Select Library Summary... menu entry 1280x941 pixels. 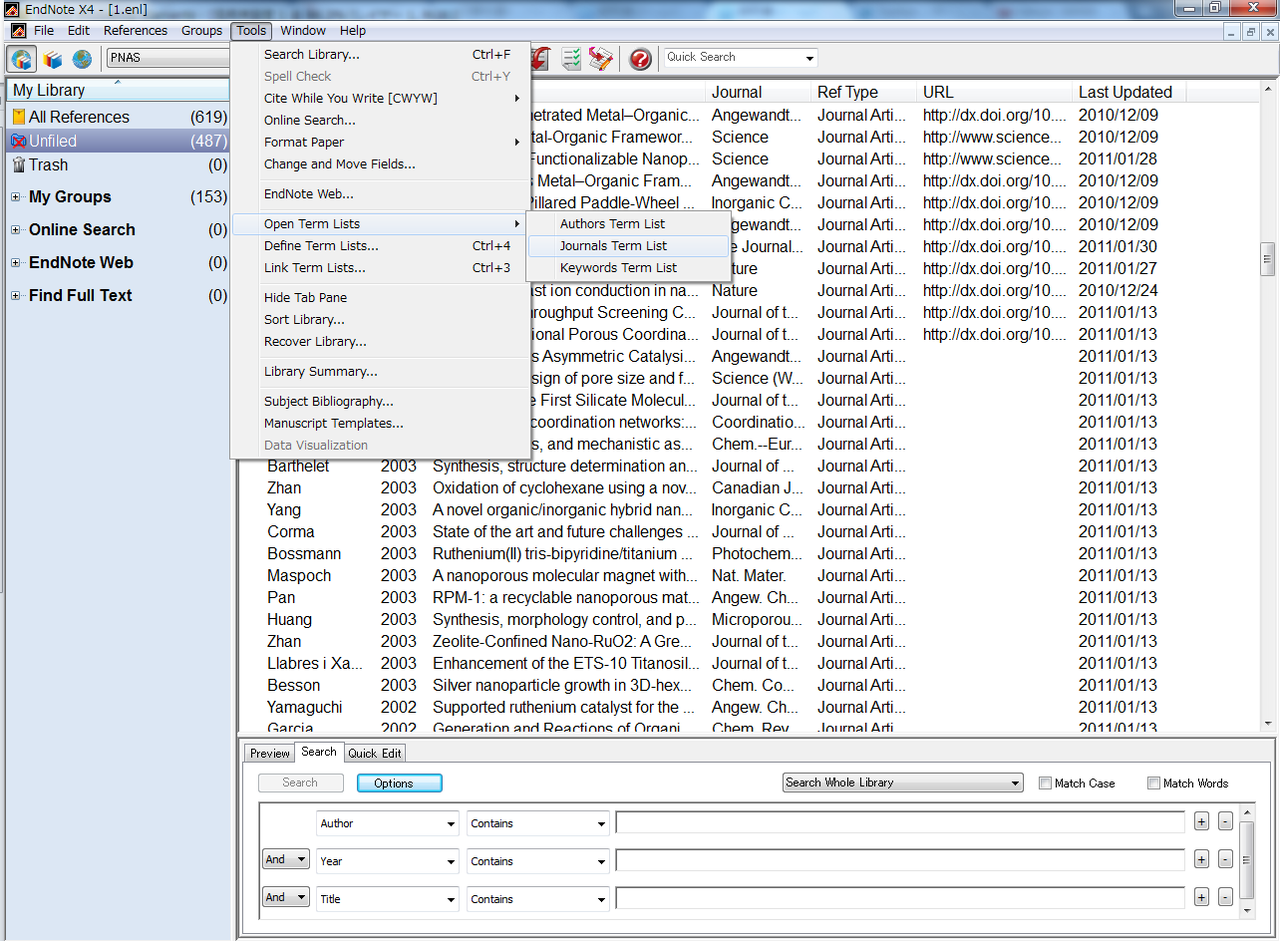pos(380,372)
